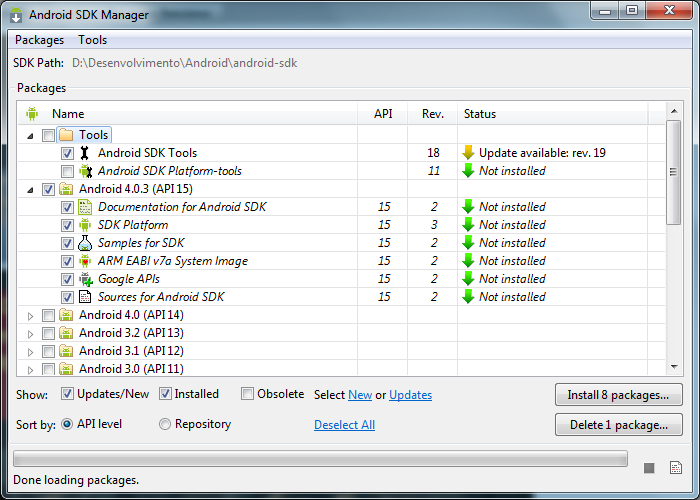Viewport: 700px width, 500px height.
Task: Click the stop square icon near progress bar
Action: click(649, 468)
